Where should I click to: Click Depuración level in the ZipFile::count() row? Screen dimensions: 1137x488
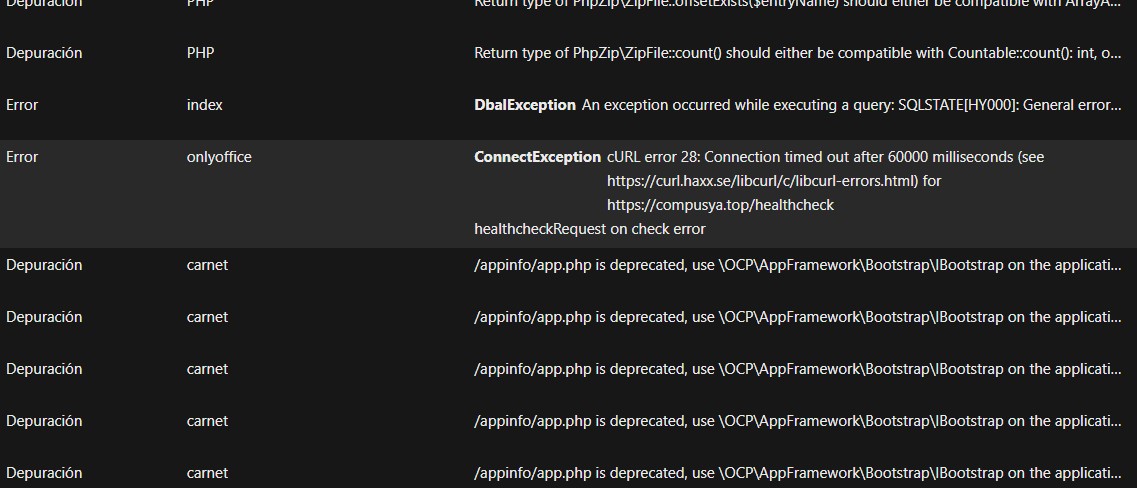click(44, 53)
